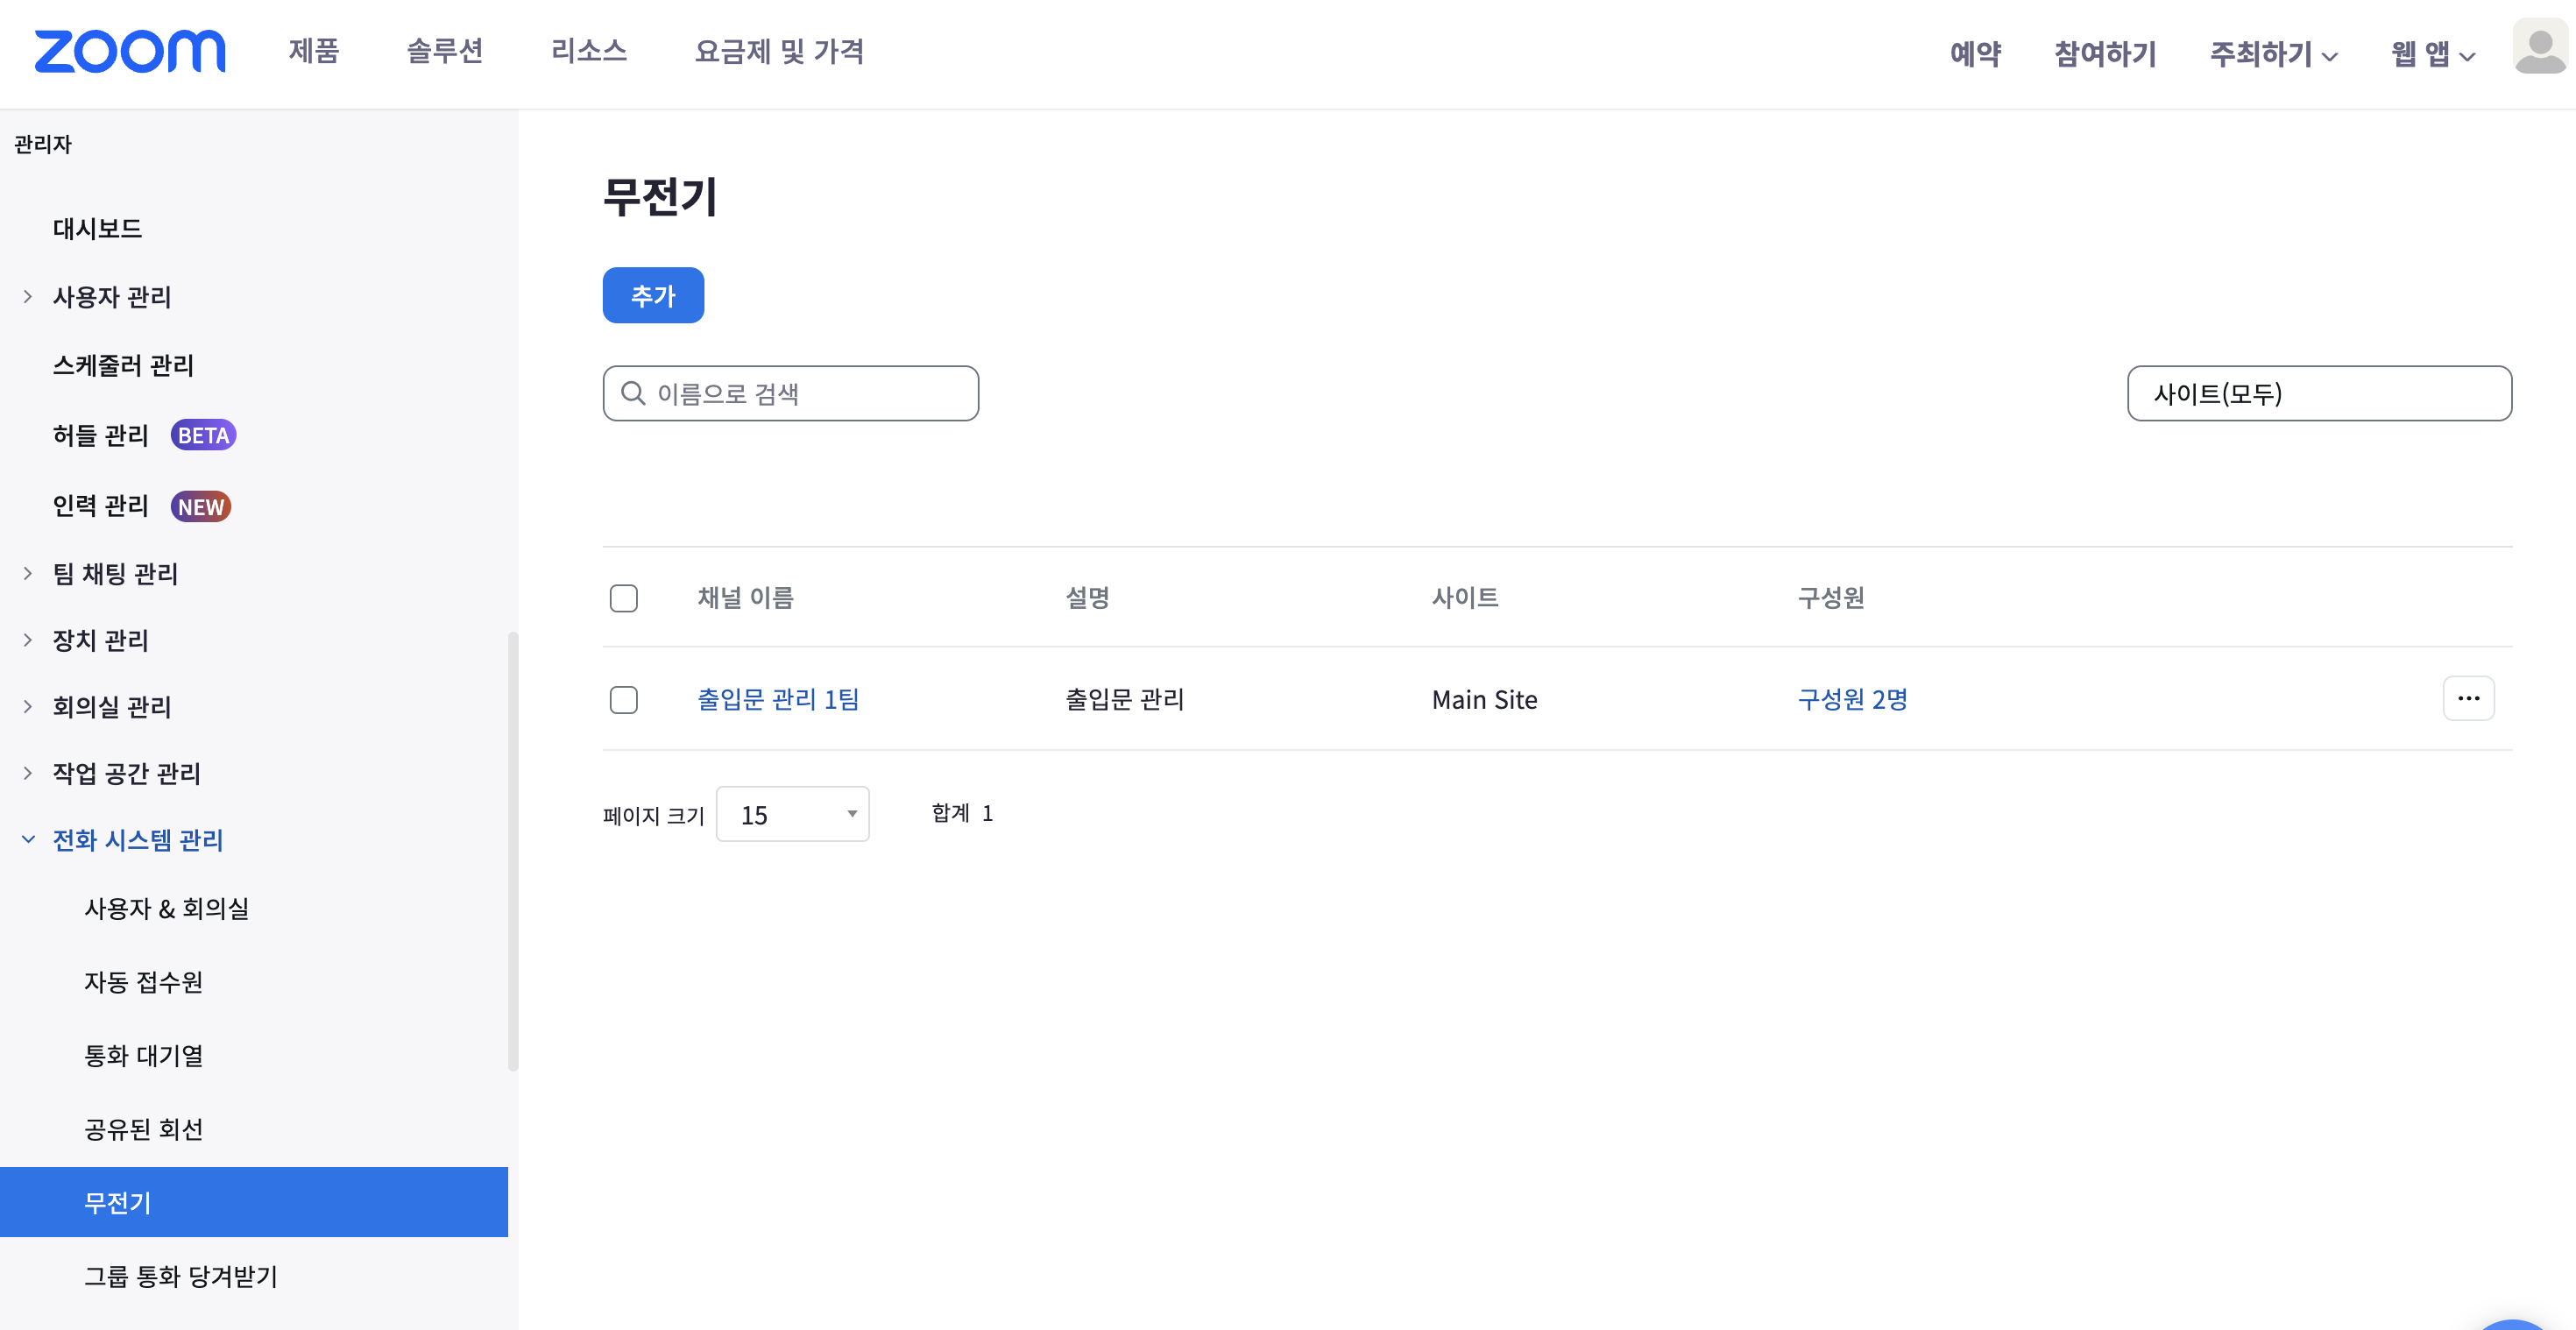Open 그룹 통화 당겨받기 submenu item
Viewport: 2576px width, 1330px height.
pyautogui.click(x=180, y=1276)
